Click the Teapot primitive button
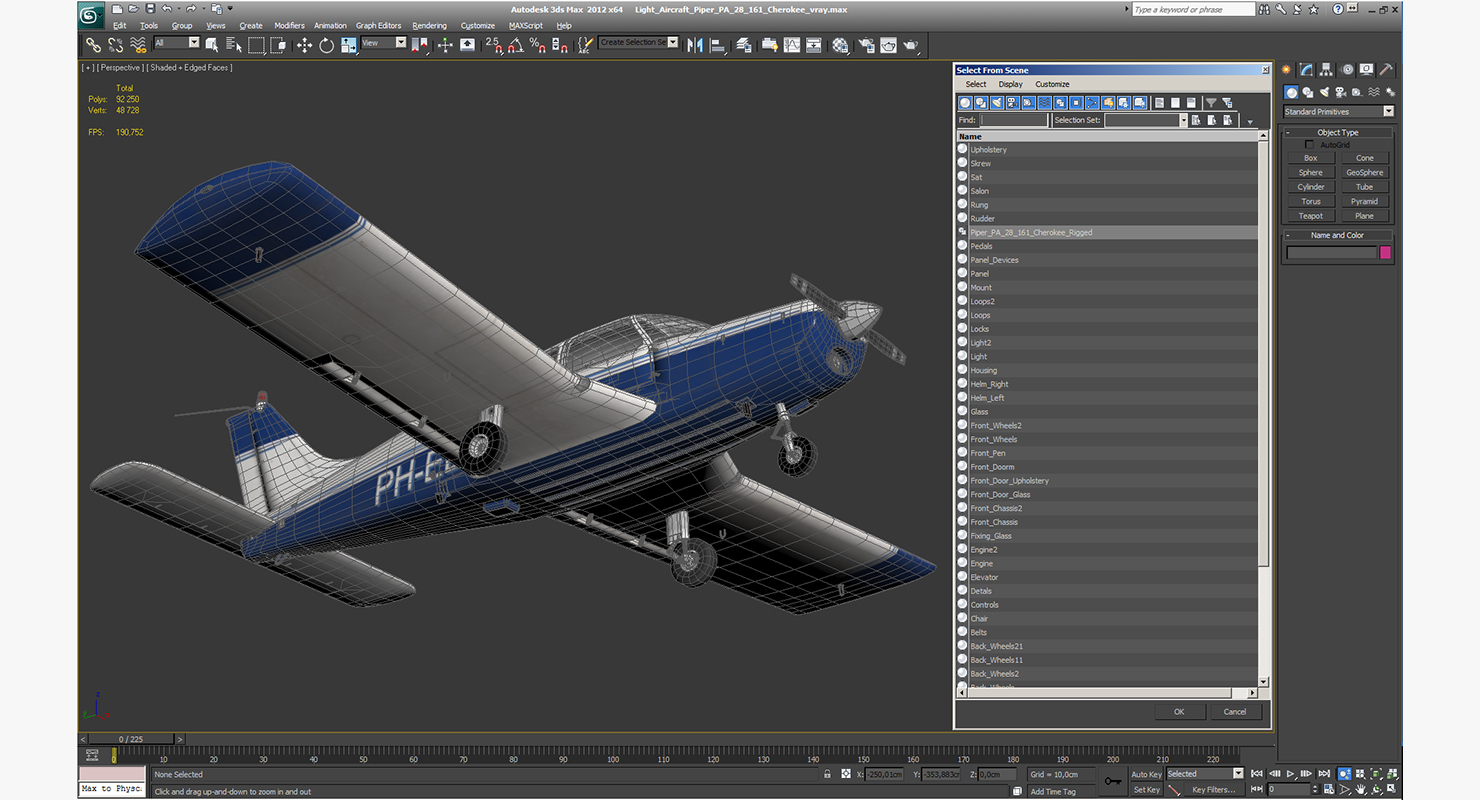The height and width of the screenshot is (800, 1480). click(1310, 216)
